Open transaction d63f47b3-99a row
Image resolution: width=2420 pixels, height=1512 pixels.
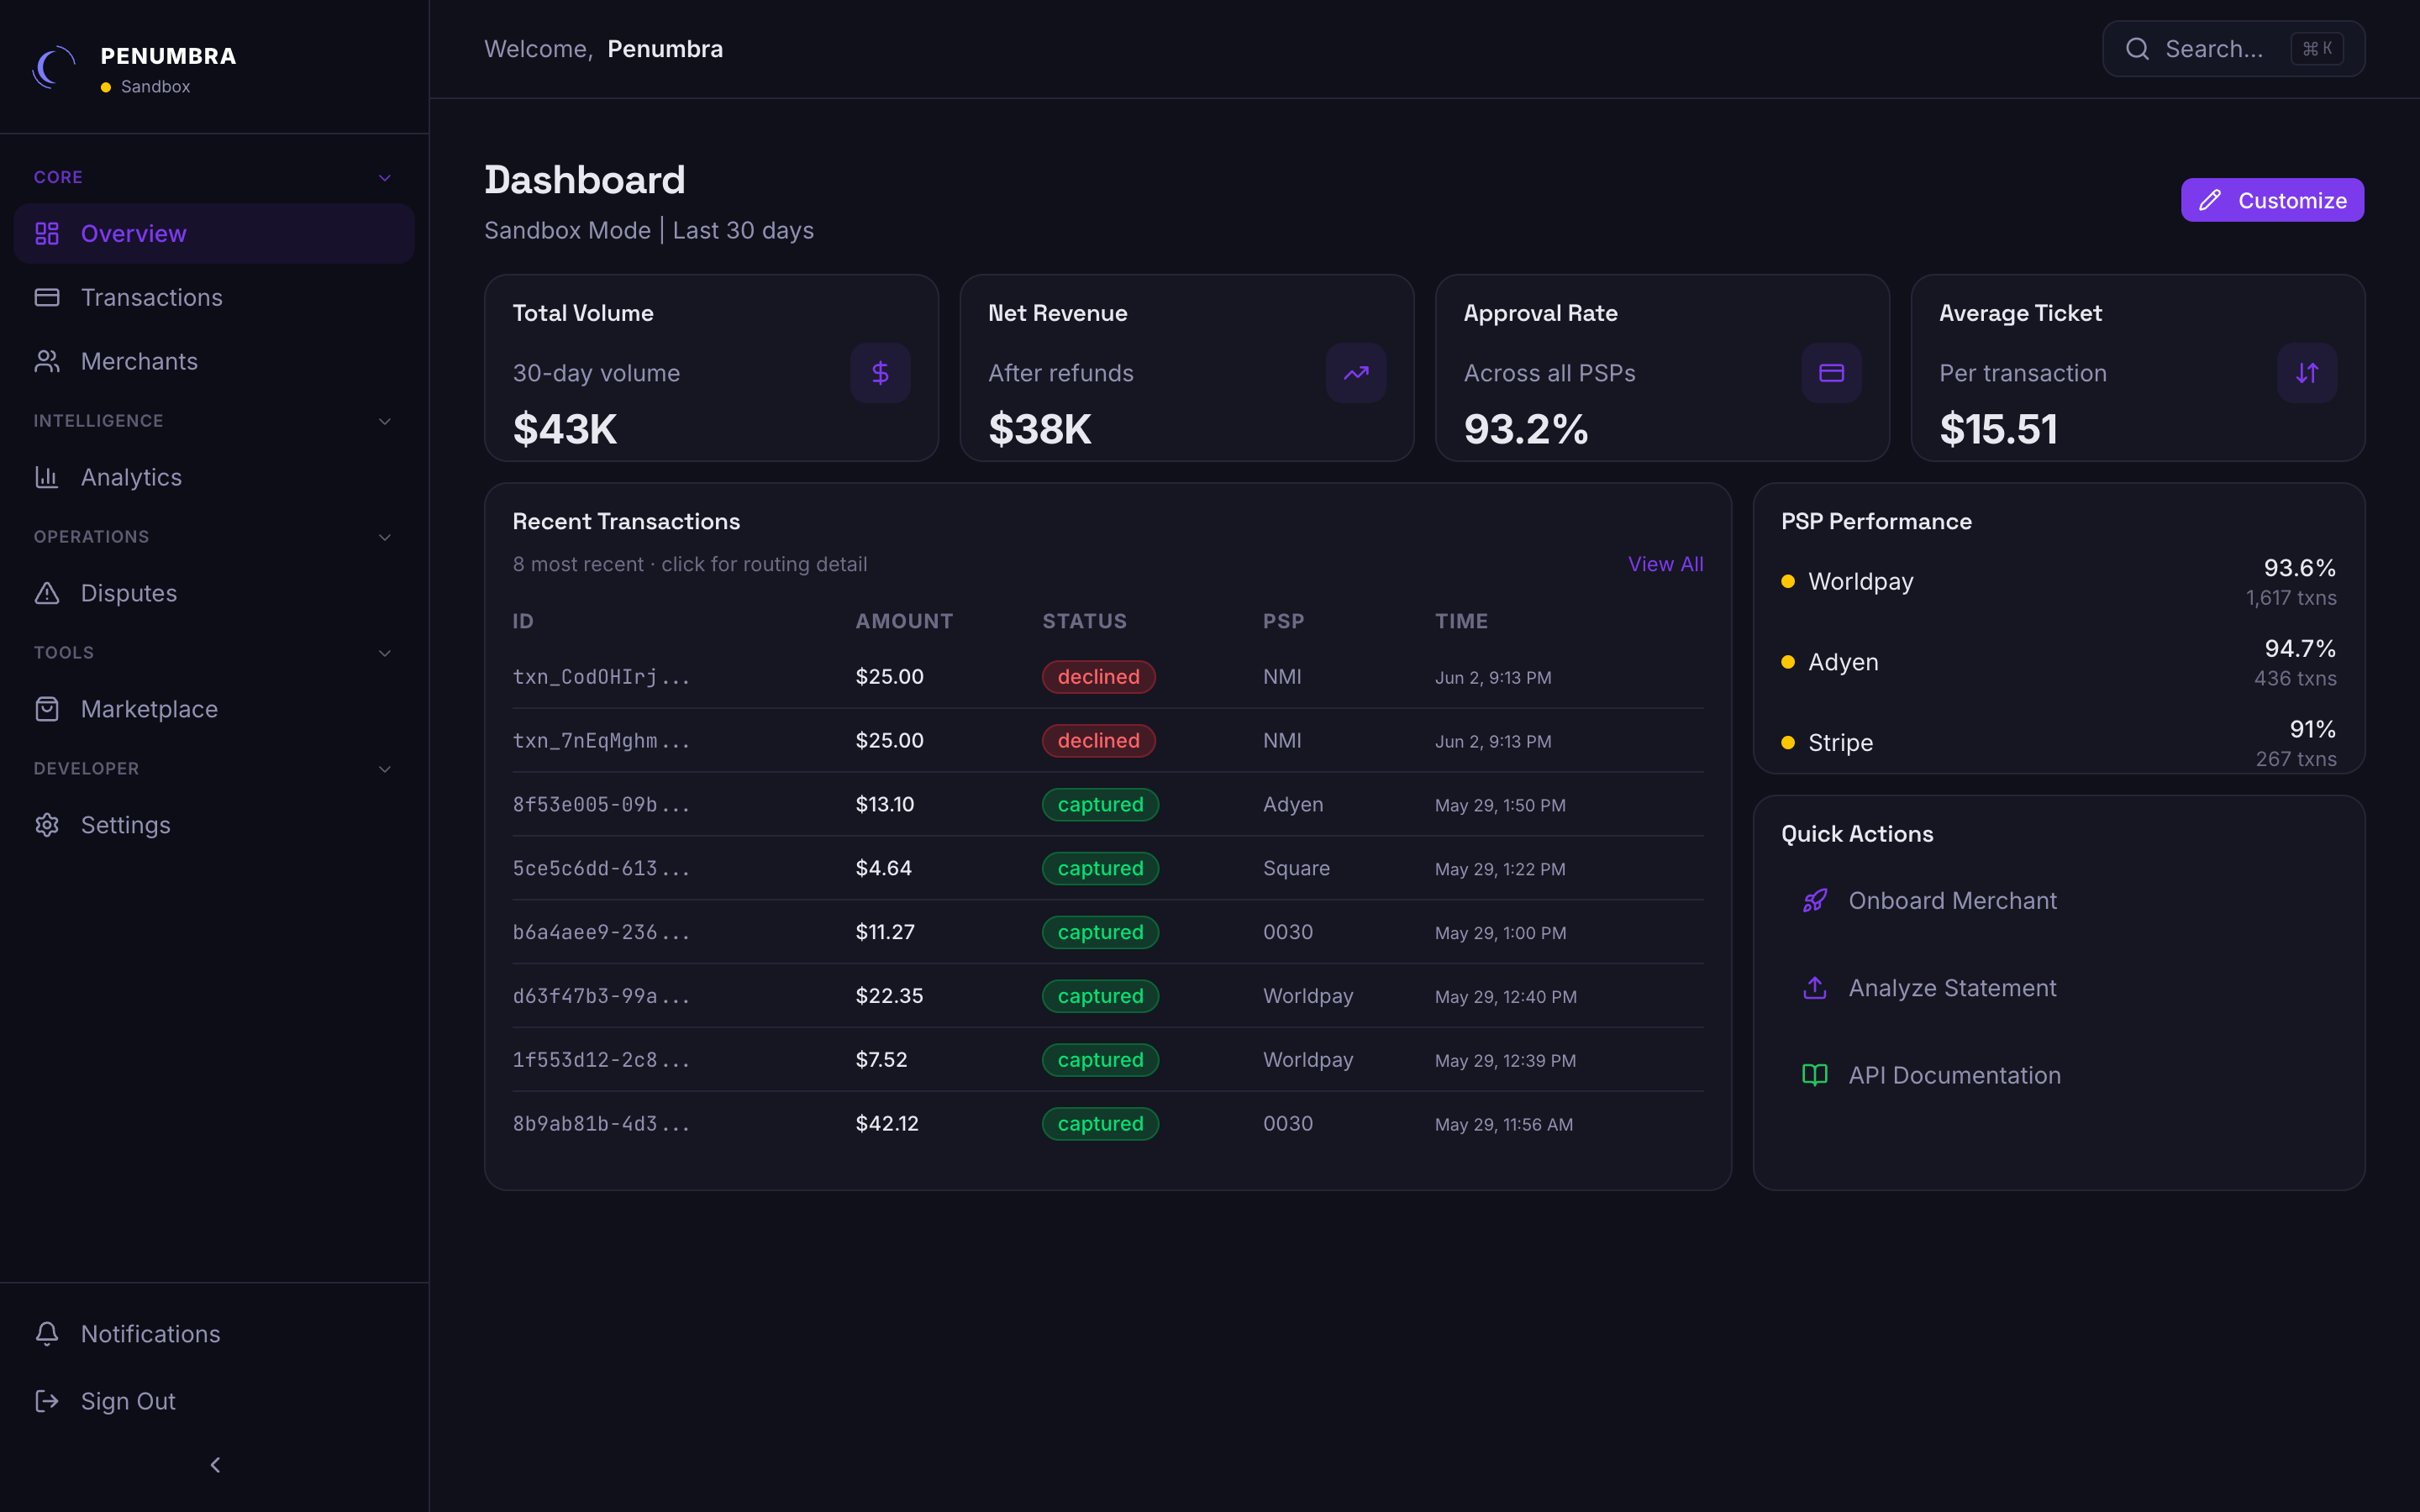point(1108,996)
